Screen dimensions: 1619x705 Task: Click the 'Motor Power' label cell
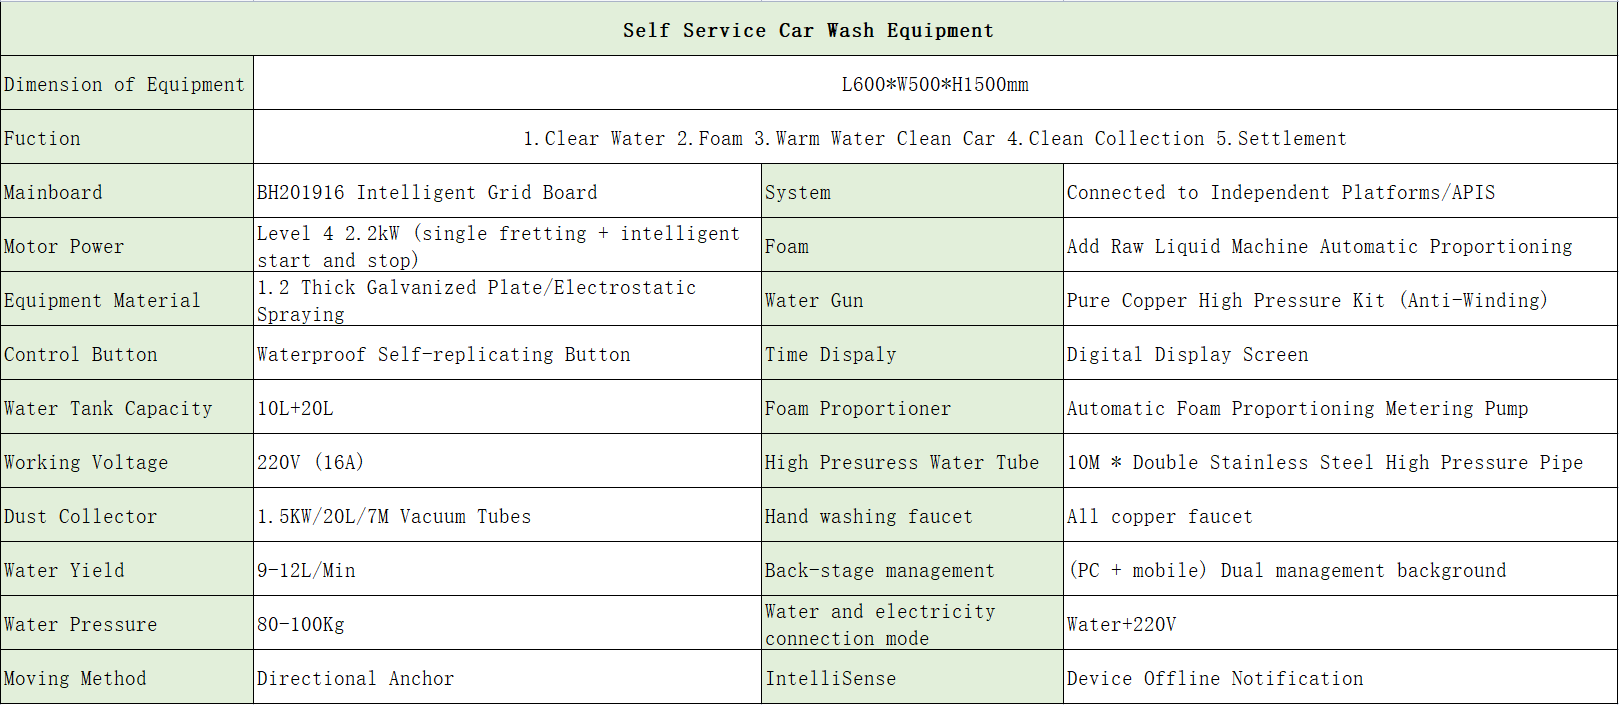(126, 246)
